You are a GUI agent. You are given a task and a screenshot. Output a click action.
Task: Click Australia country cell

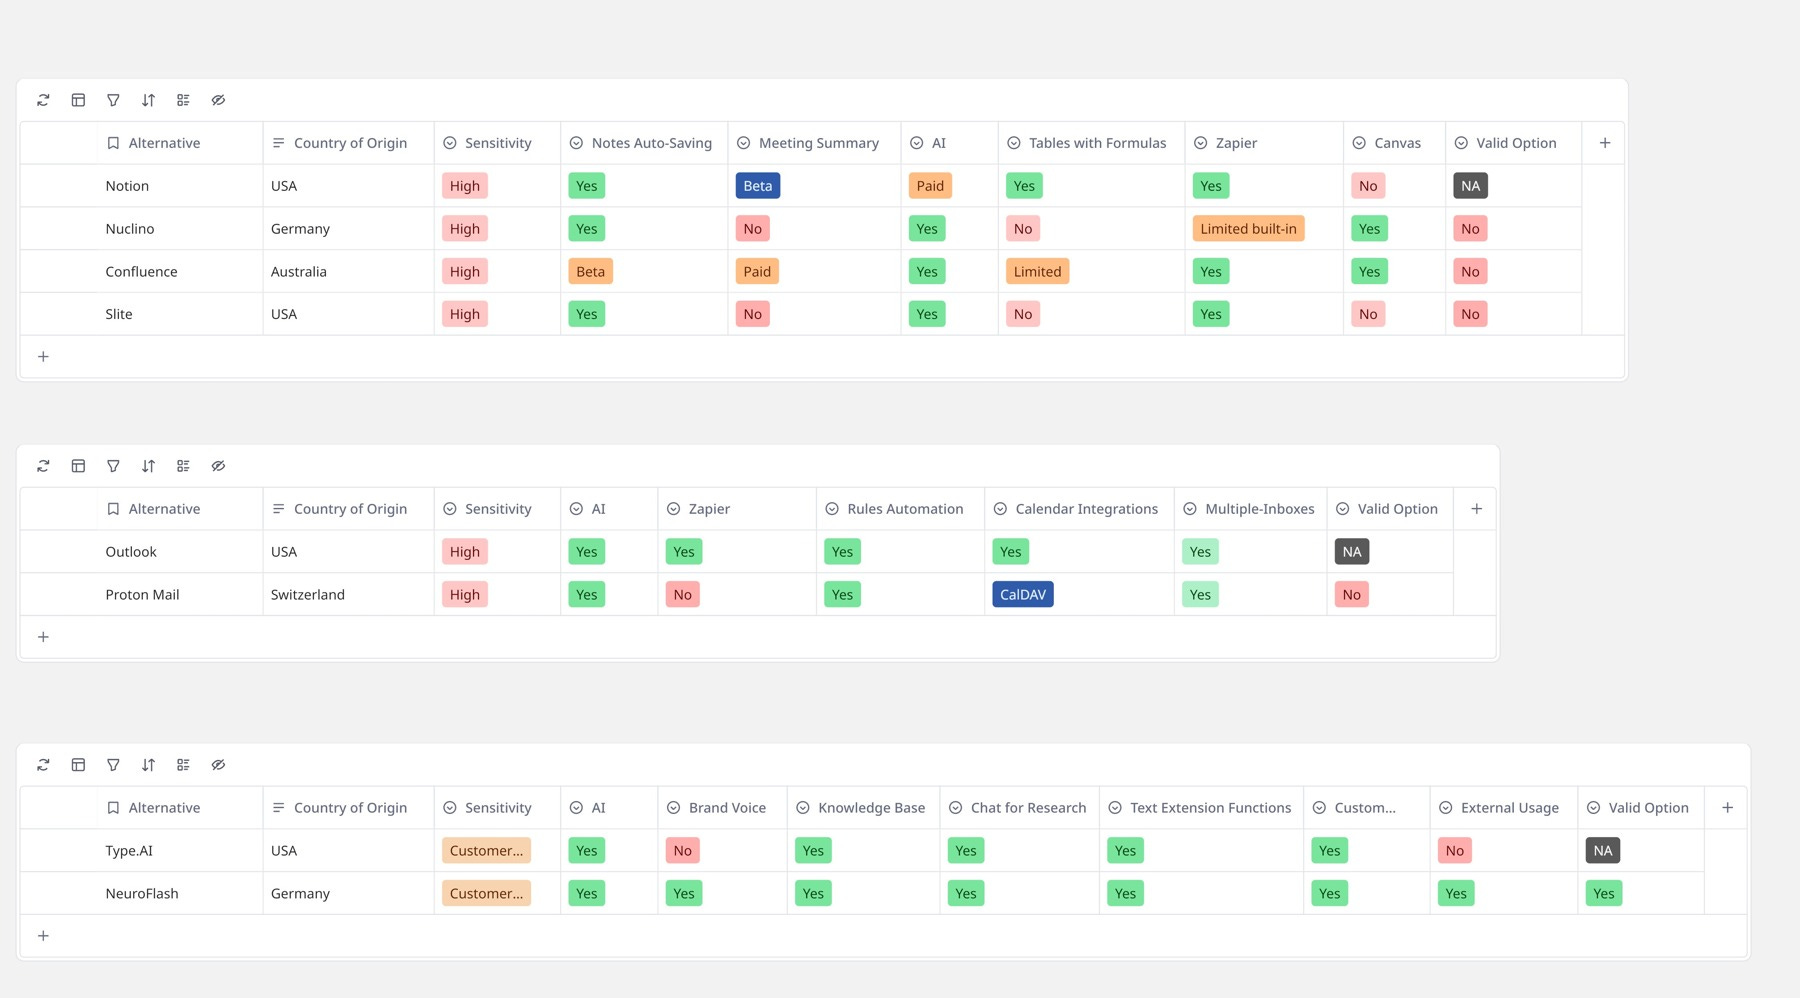click(x=348, y=272)
